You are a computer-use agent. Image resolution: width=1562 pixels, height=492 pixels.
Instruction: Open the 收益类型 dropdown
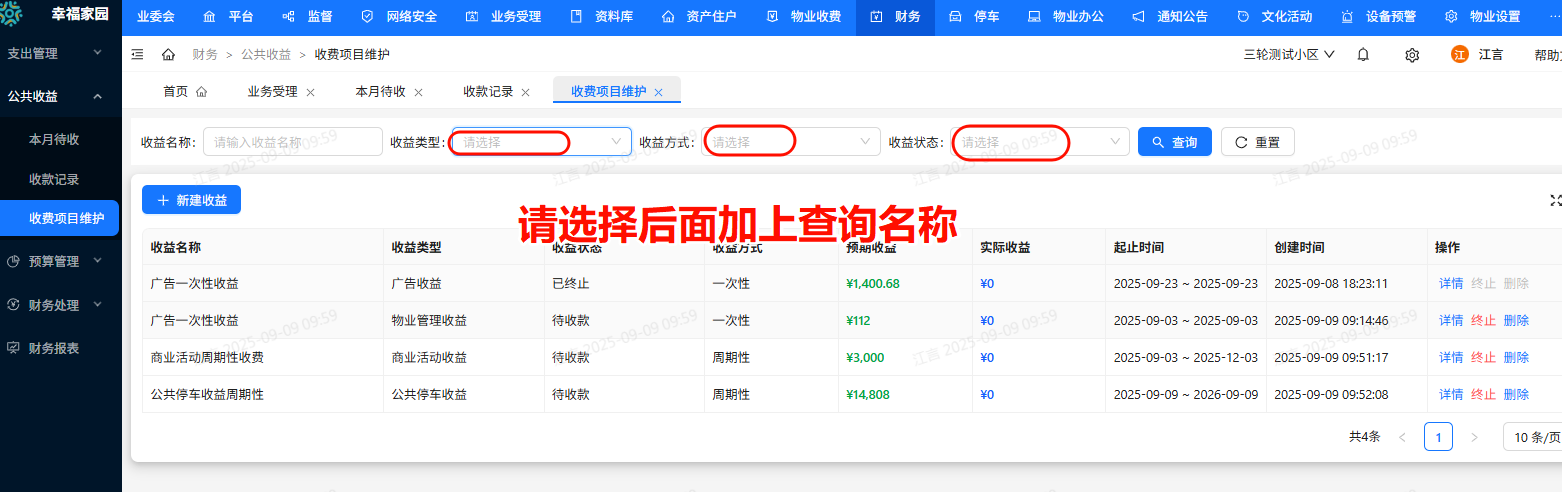pyautogui.click(x=541, y=142)
